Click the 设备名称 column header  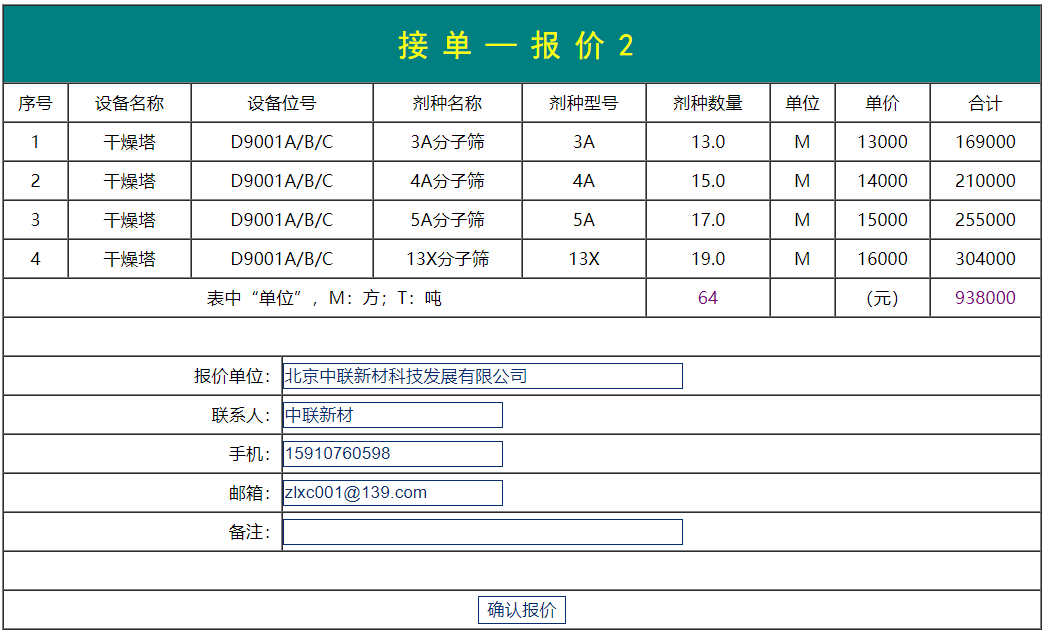pos(129,103)
